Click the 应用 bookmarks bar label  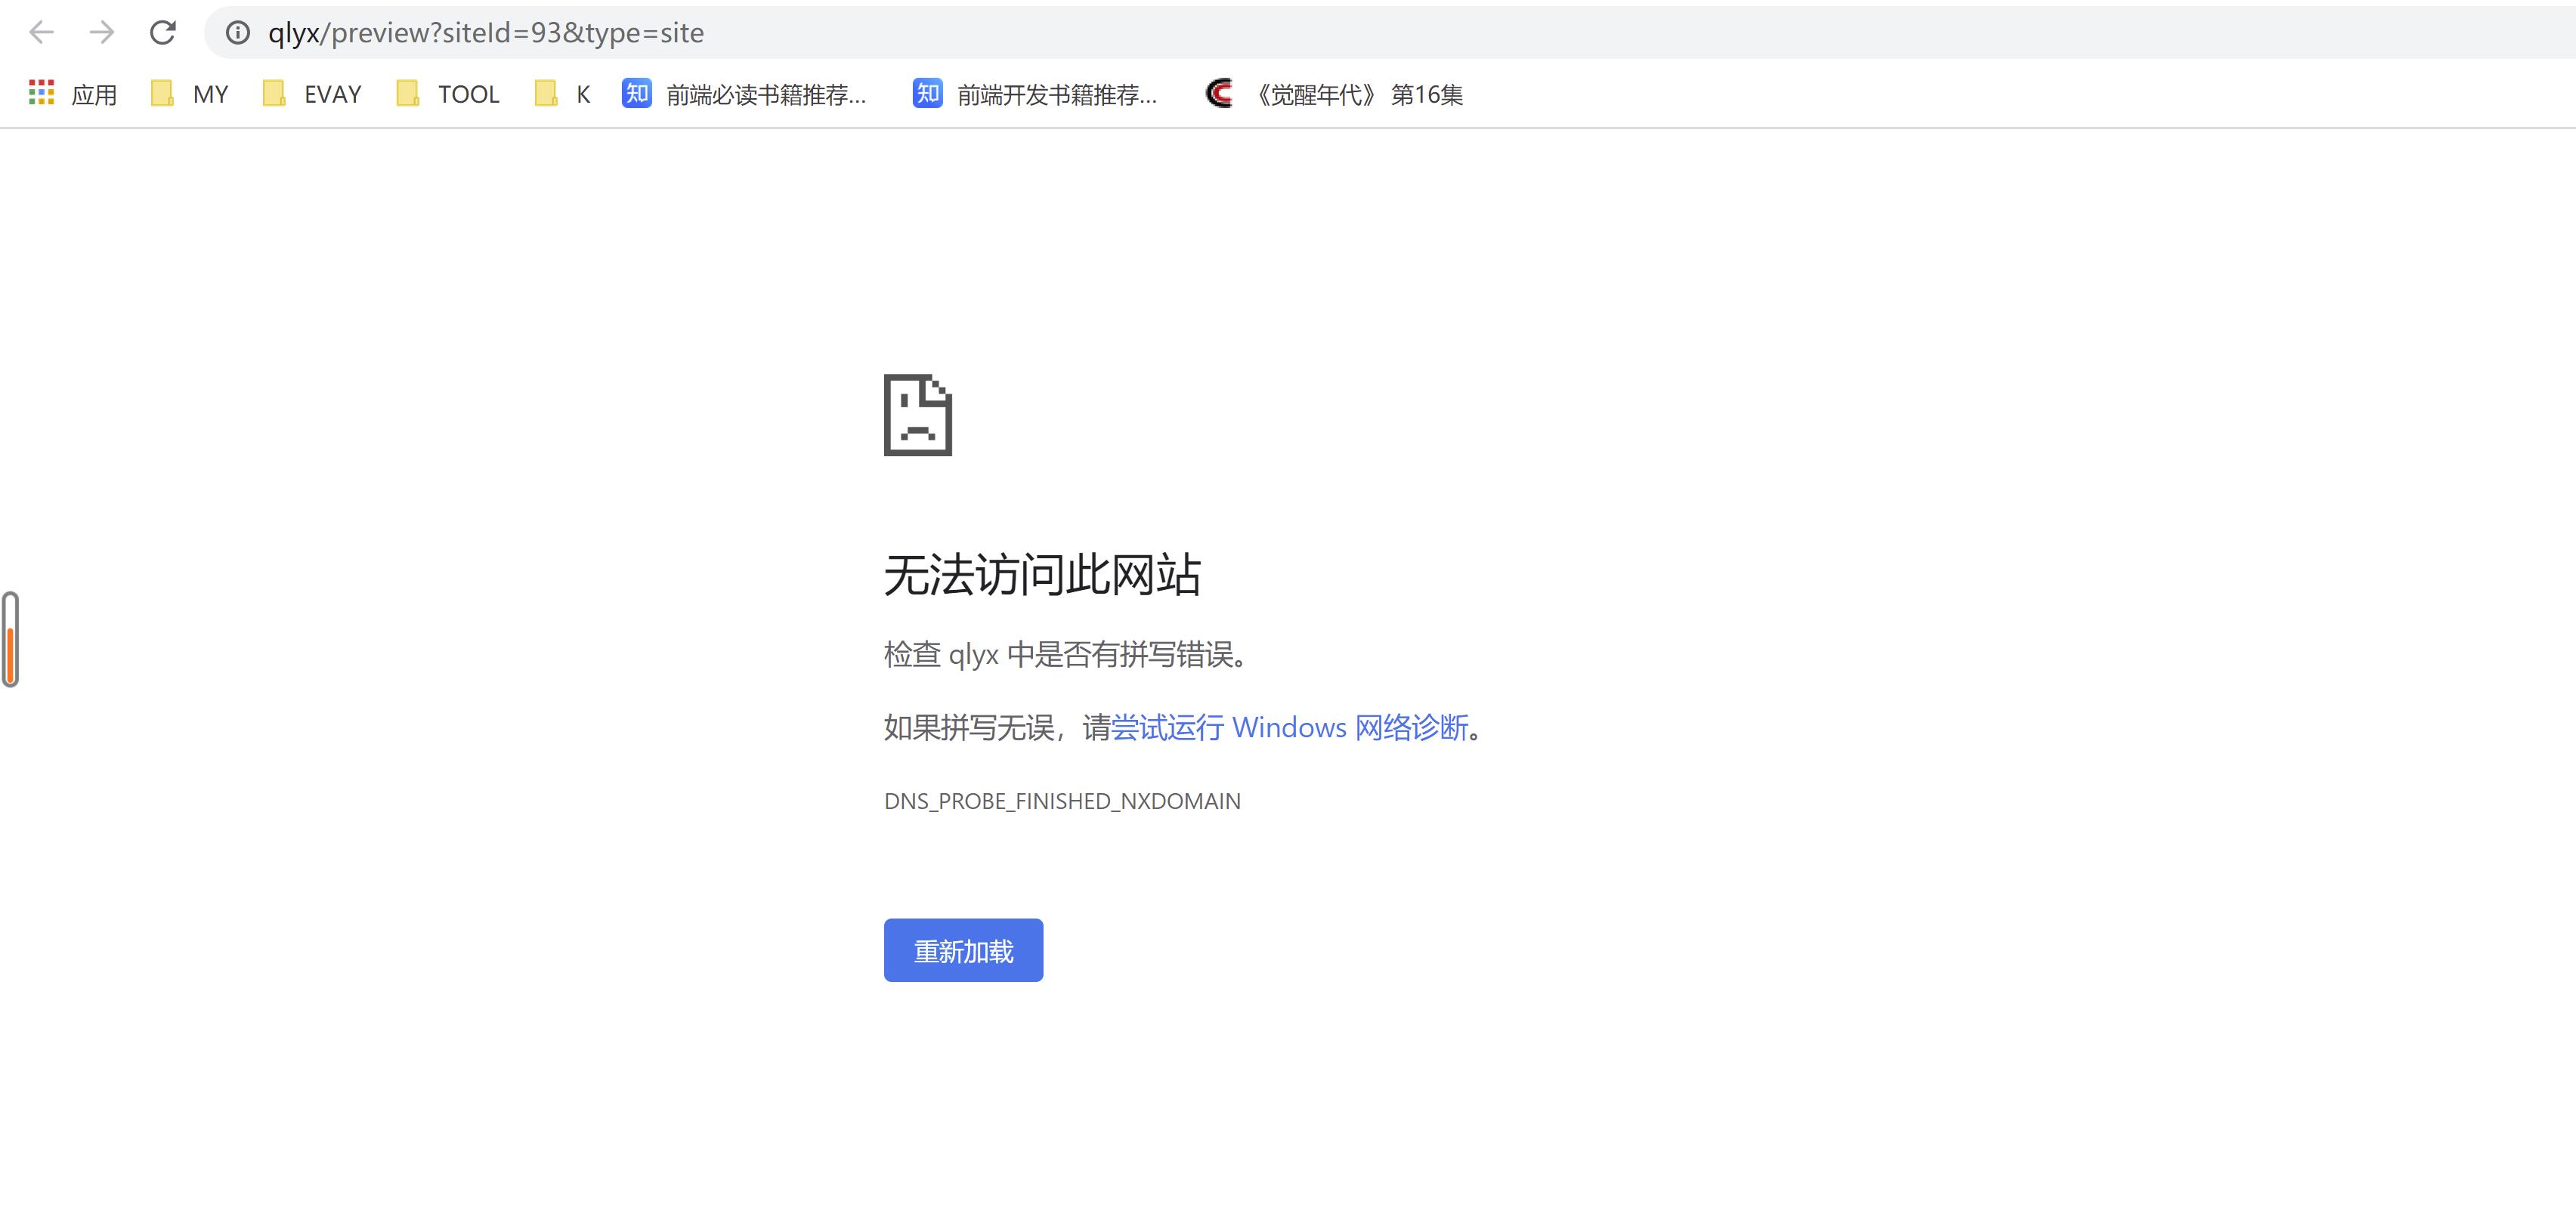tap(94, 95)
